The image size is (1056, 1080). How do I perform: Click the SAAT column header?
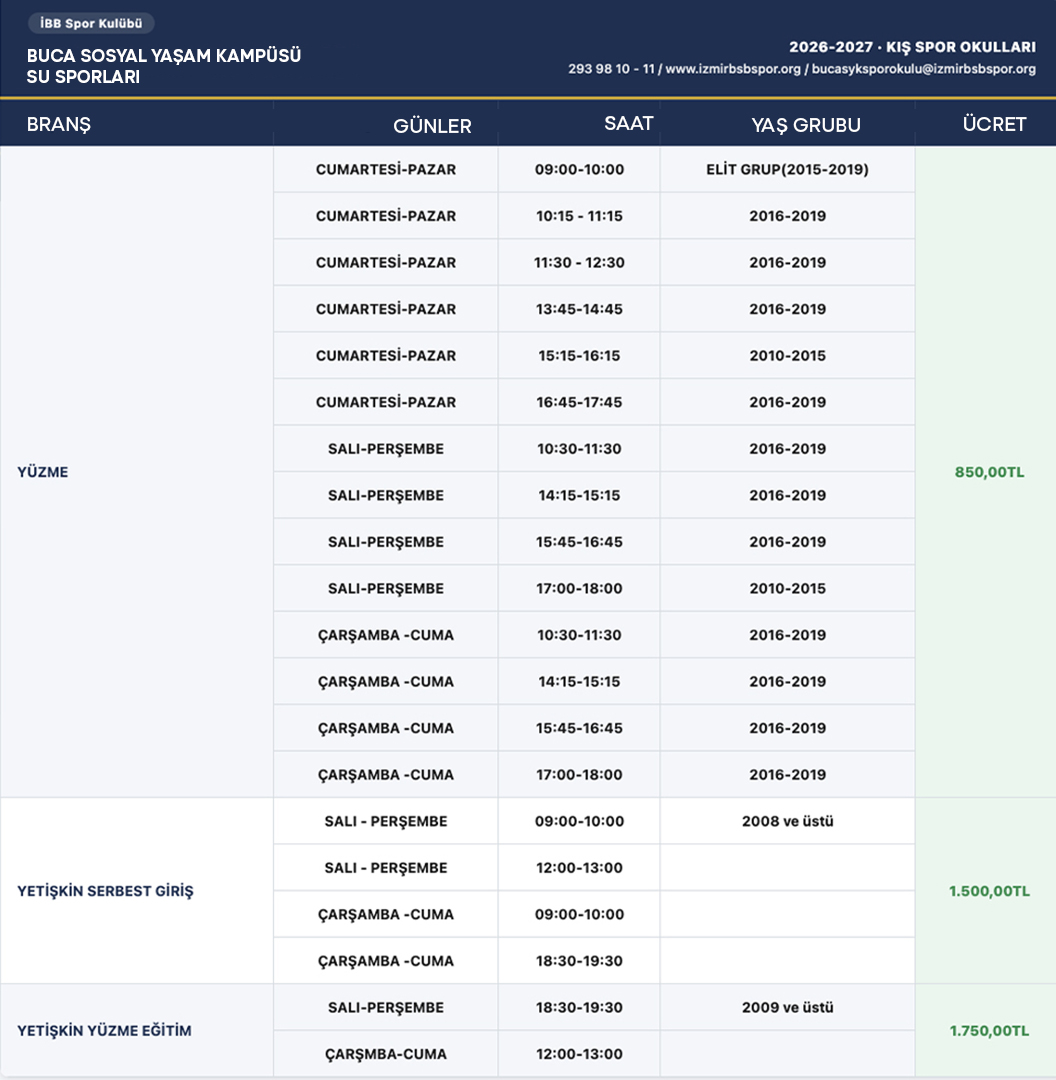pyautogui.click(x=628, y=123)
